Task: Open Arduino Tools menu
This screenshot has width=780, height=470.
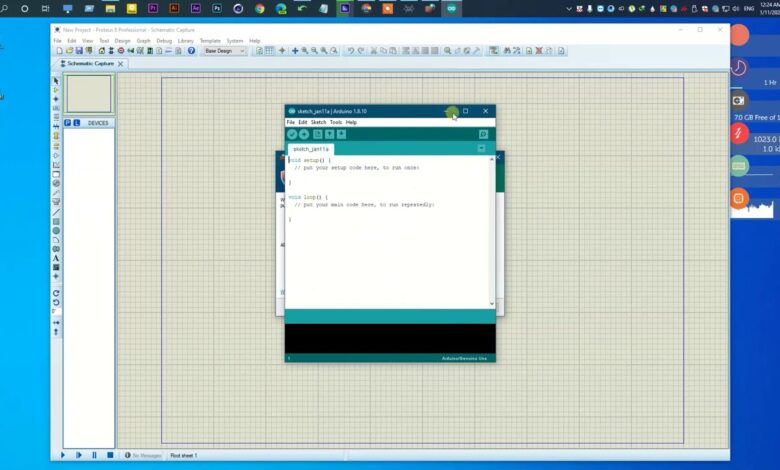Action: click(336, 122)
